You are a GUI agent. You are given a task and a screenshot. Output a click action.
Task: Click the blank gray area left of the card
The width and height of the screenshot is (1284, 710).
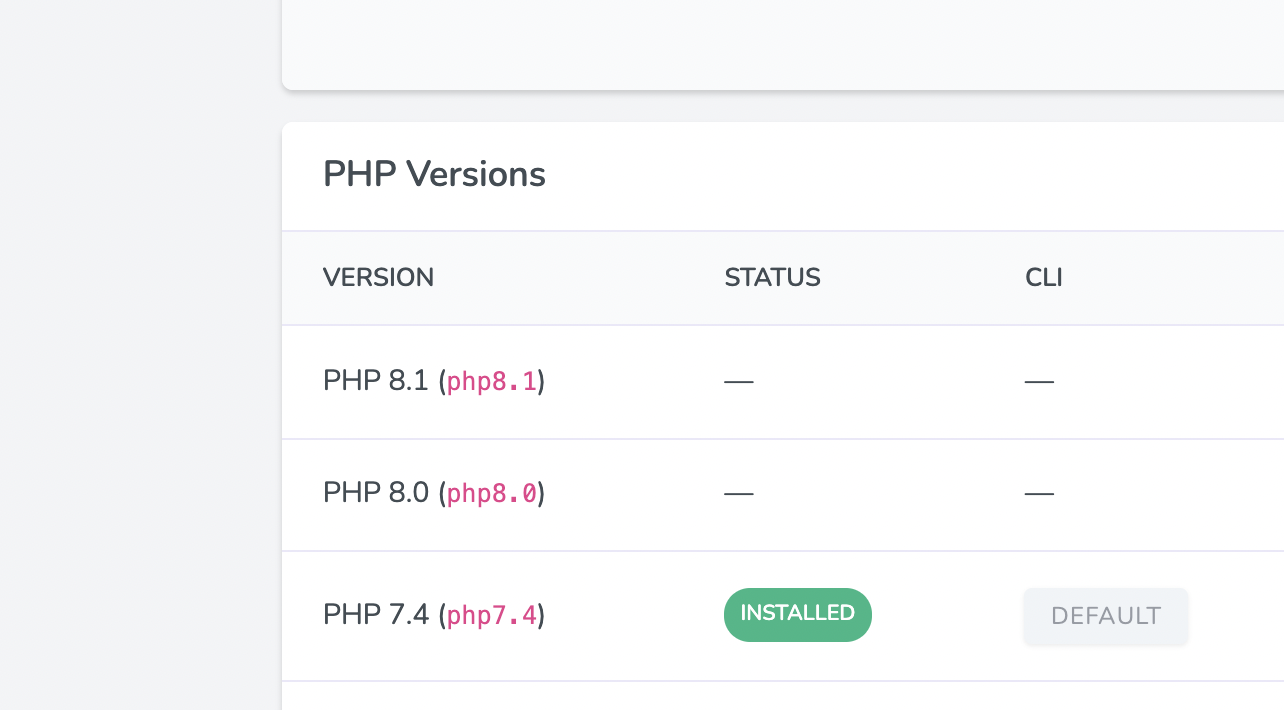pyautogui.click(x=140, y=400)
